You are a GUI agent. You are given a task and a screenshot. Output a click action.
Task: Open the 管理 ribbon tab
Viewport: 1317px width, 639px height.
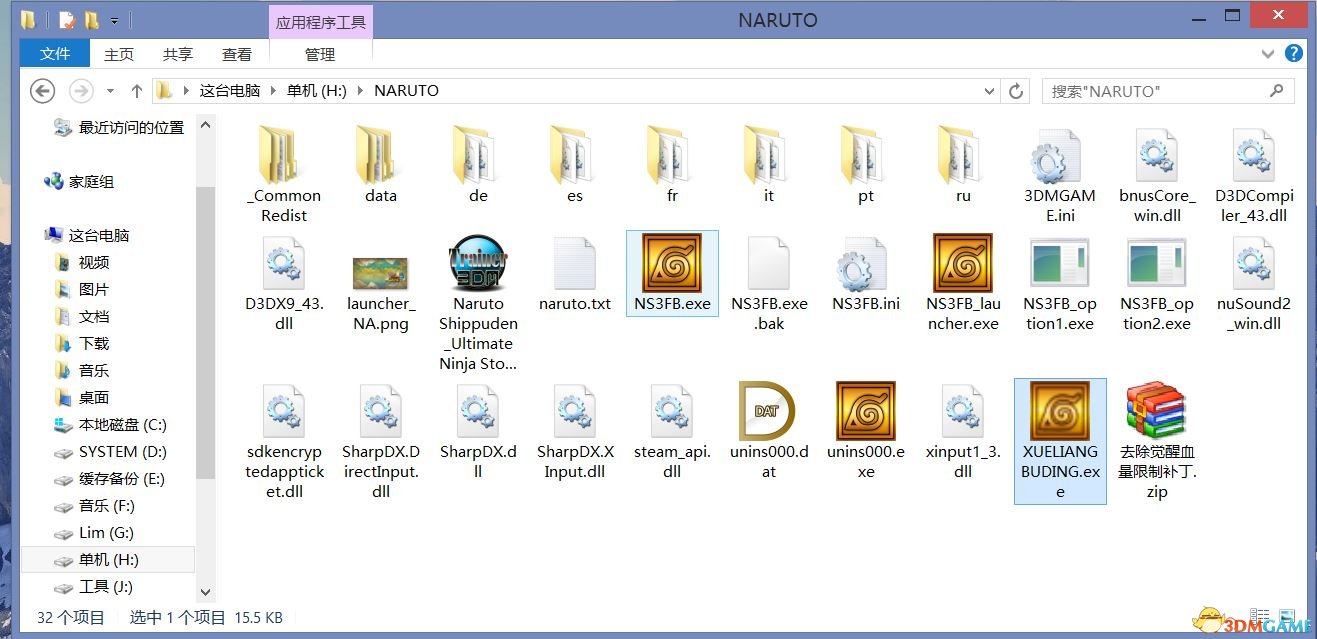[320, 54]
